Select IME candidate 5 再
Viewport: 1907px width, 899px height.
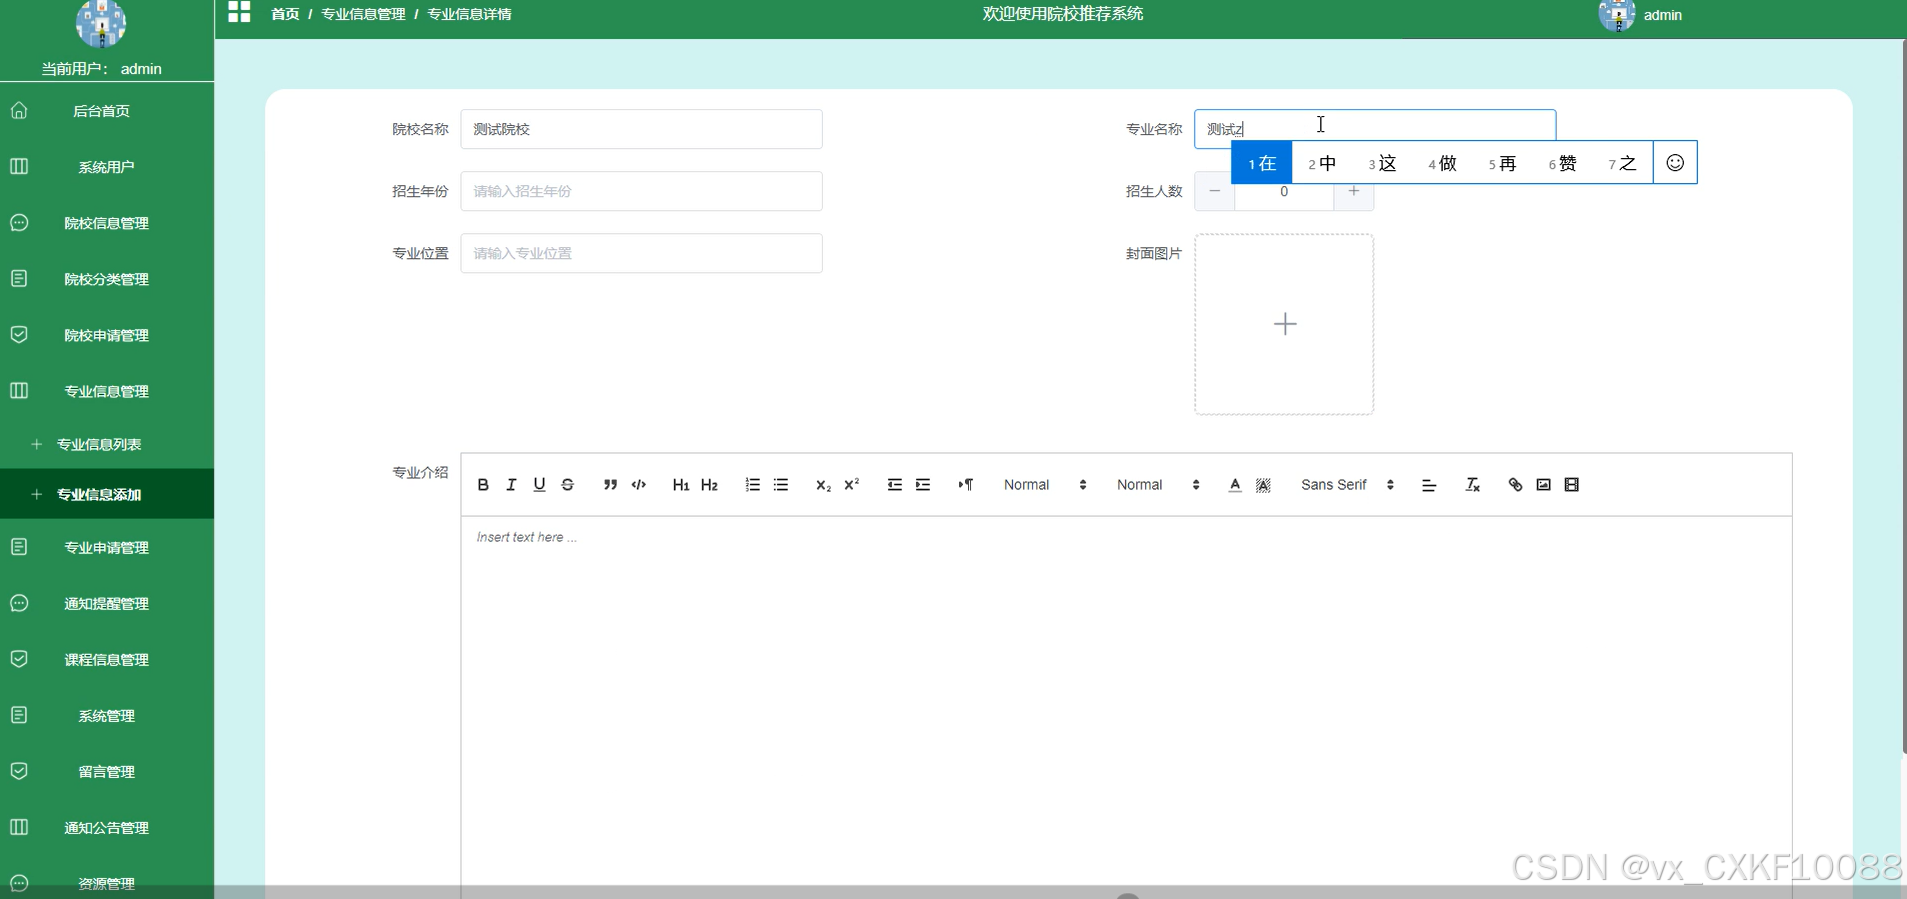[x=1502, y=163]
